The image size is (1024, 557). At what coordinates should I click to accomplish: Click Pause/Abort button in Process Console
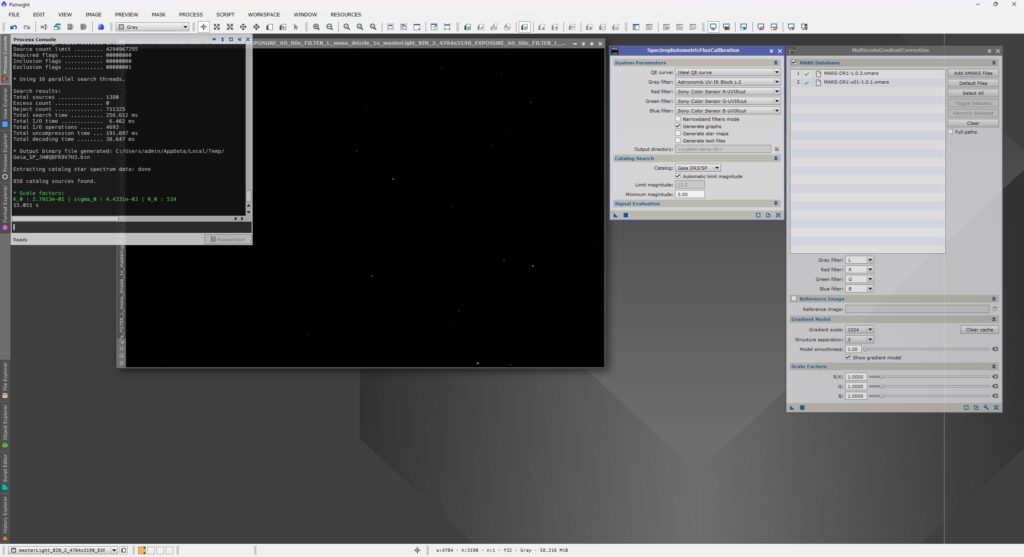[227, 240]
